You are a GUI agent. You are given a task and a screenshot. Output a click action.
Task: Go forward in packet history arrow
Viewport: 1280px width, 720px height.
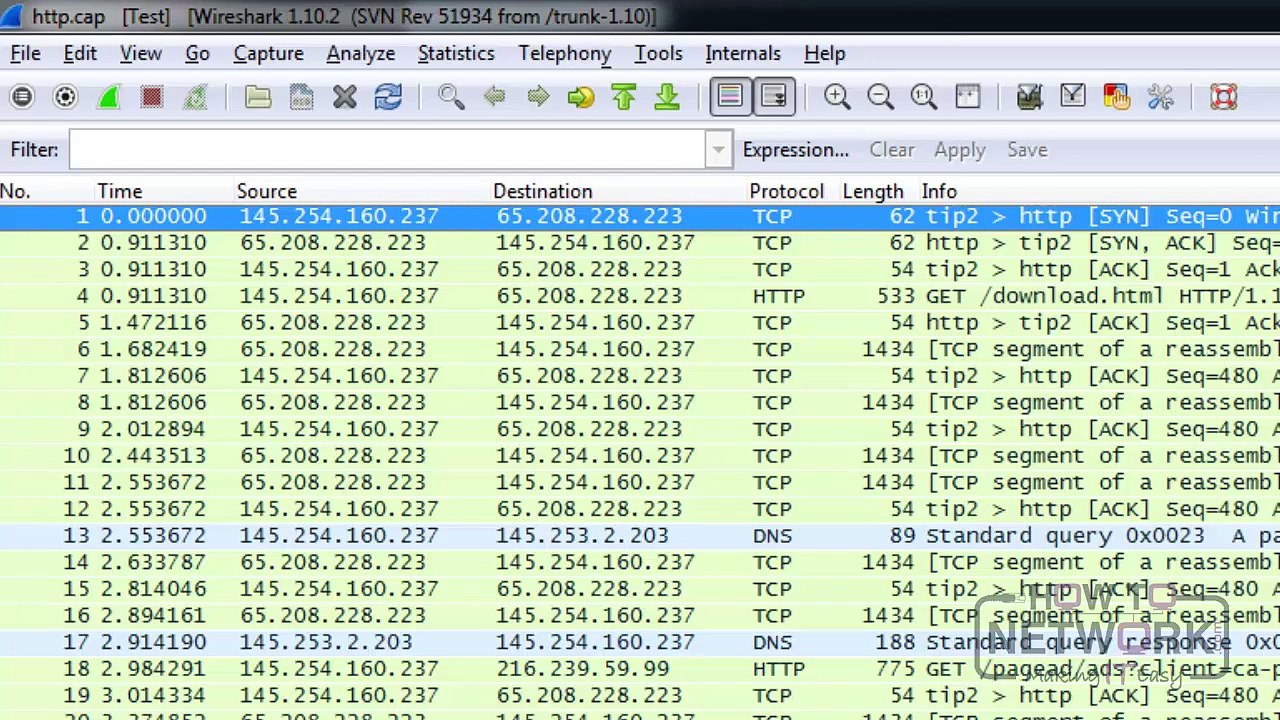pyautogui.click(x=538, y=97)
